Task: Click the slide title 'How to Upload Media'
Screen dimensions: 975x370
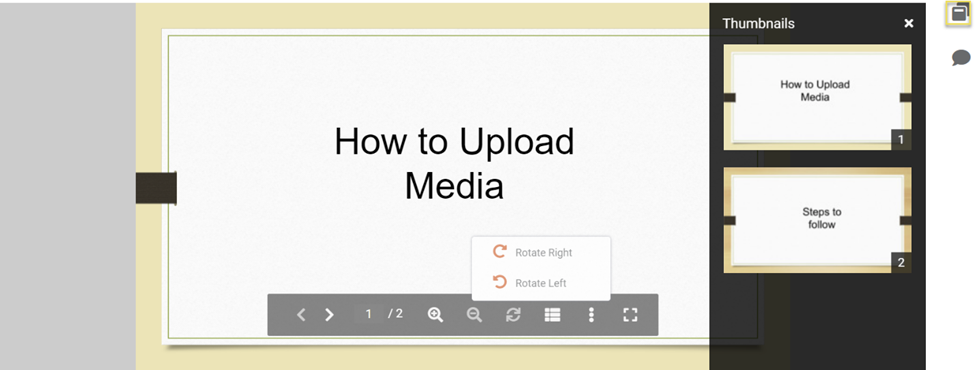Action: coord(454,164)
